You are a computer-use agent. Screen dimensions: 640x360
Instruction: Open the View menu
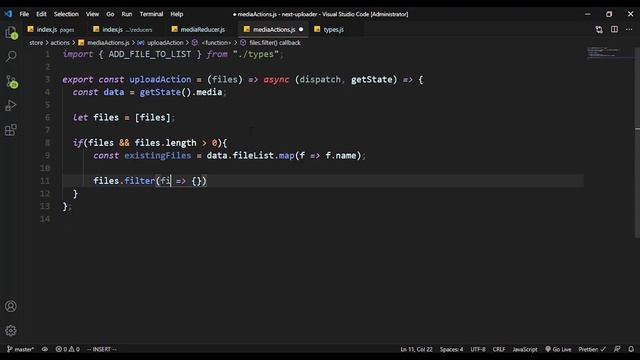point(92,14)
